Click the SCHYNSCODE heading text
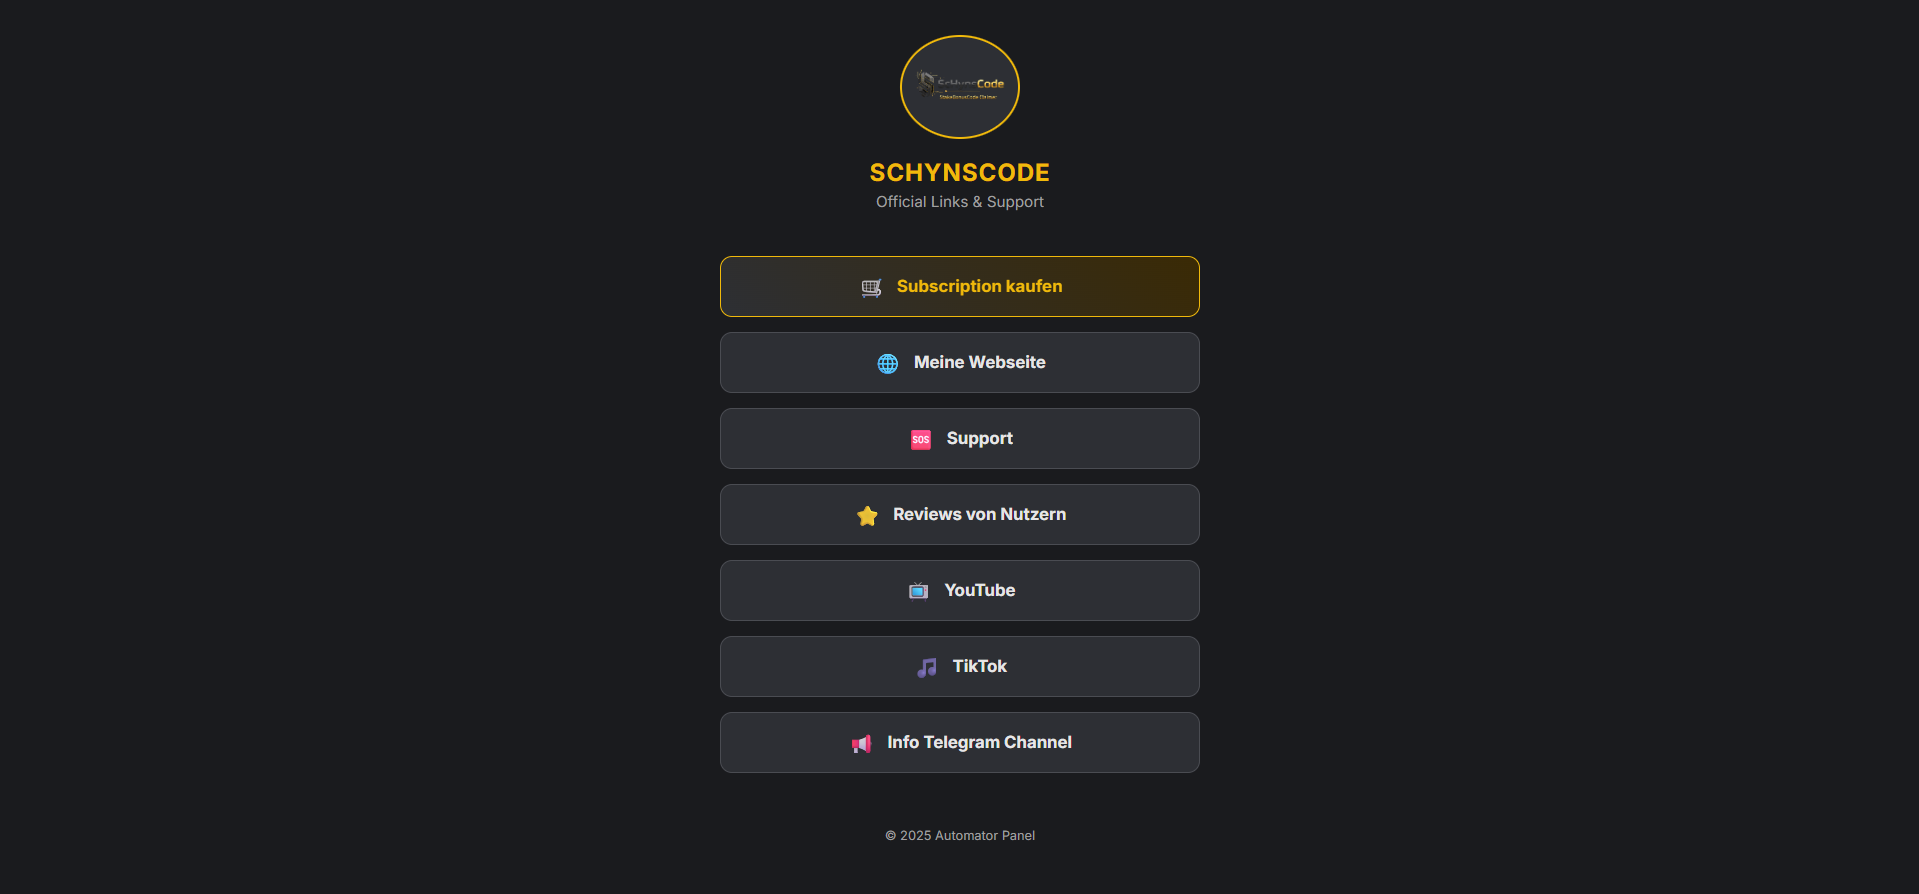The image size is (1919, 894). (959, 172)
